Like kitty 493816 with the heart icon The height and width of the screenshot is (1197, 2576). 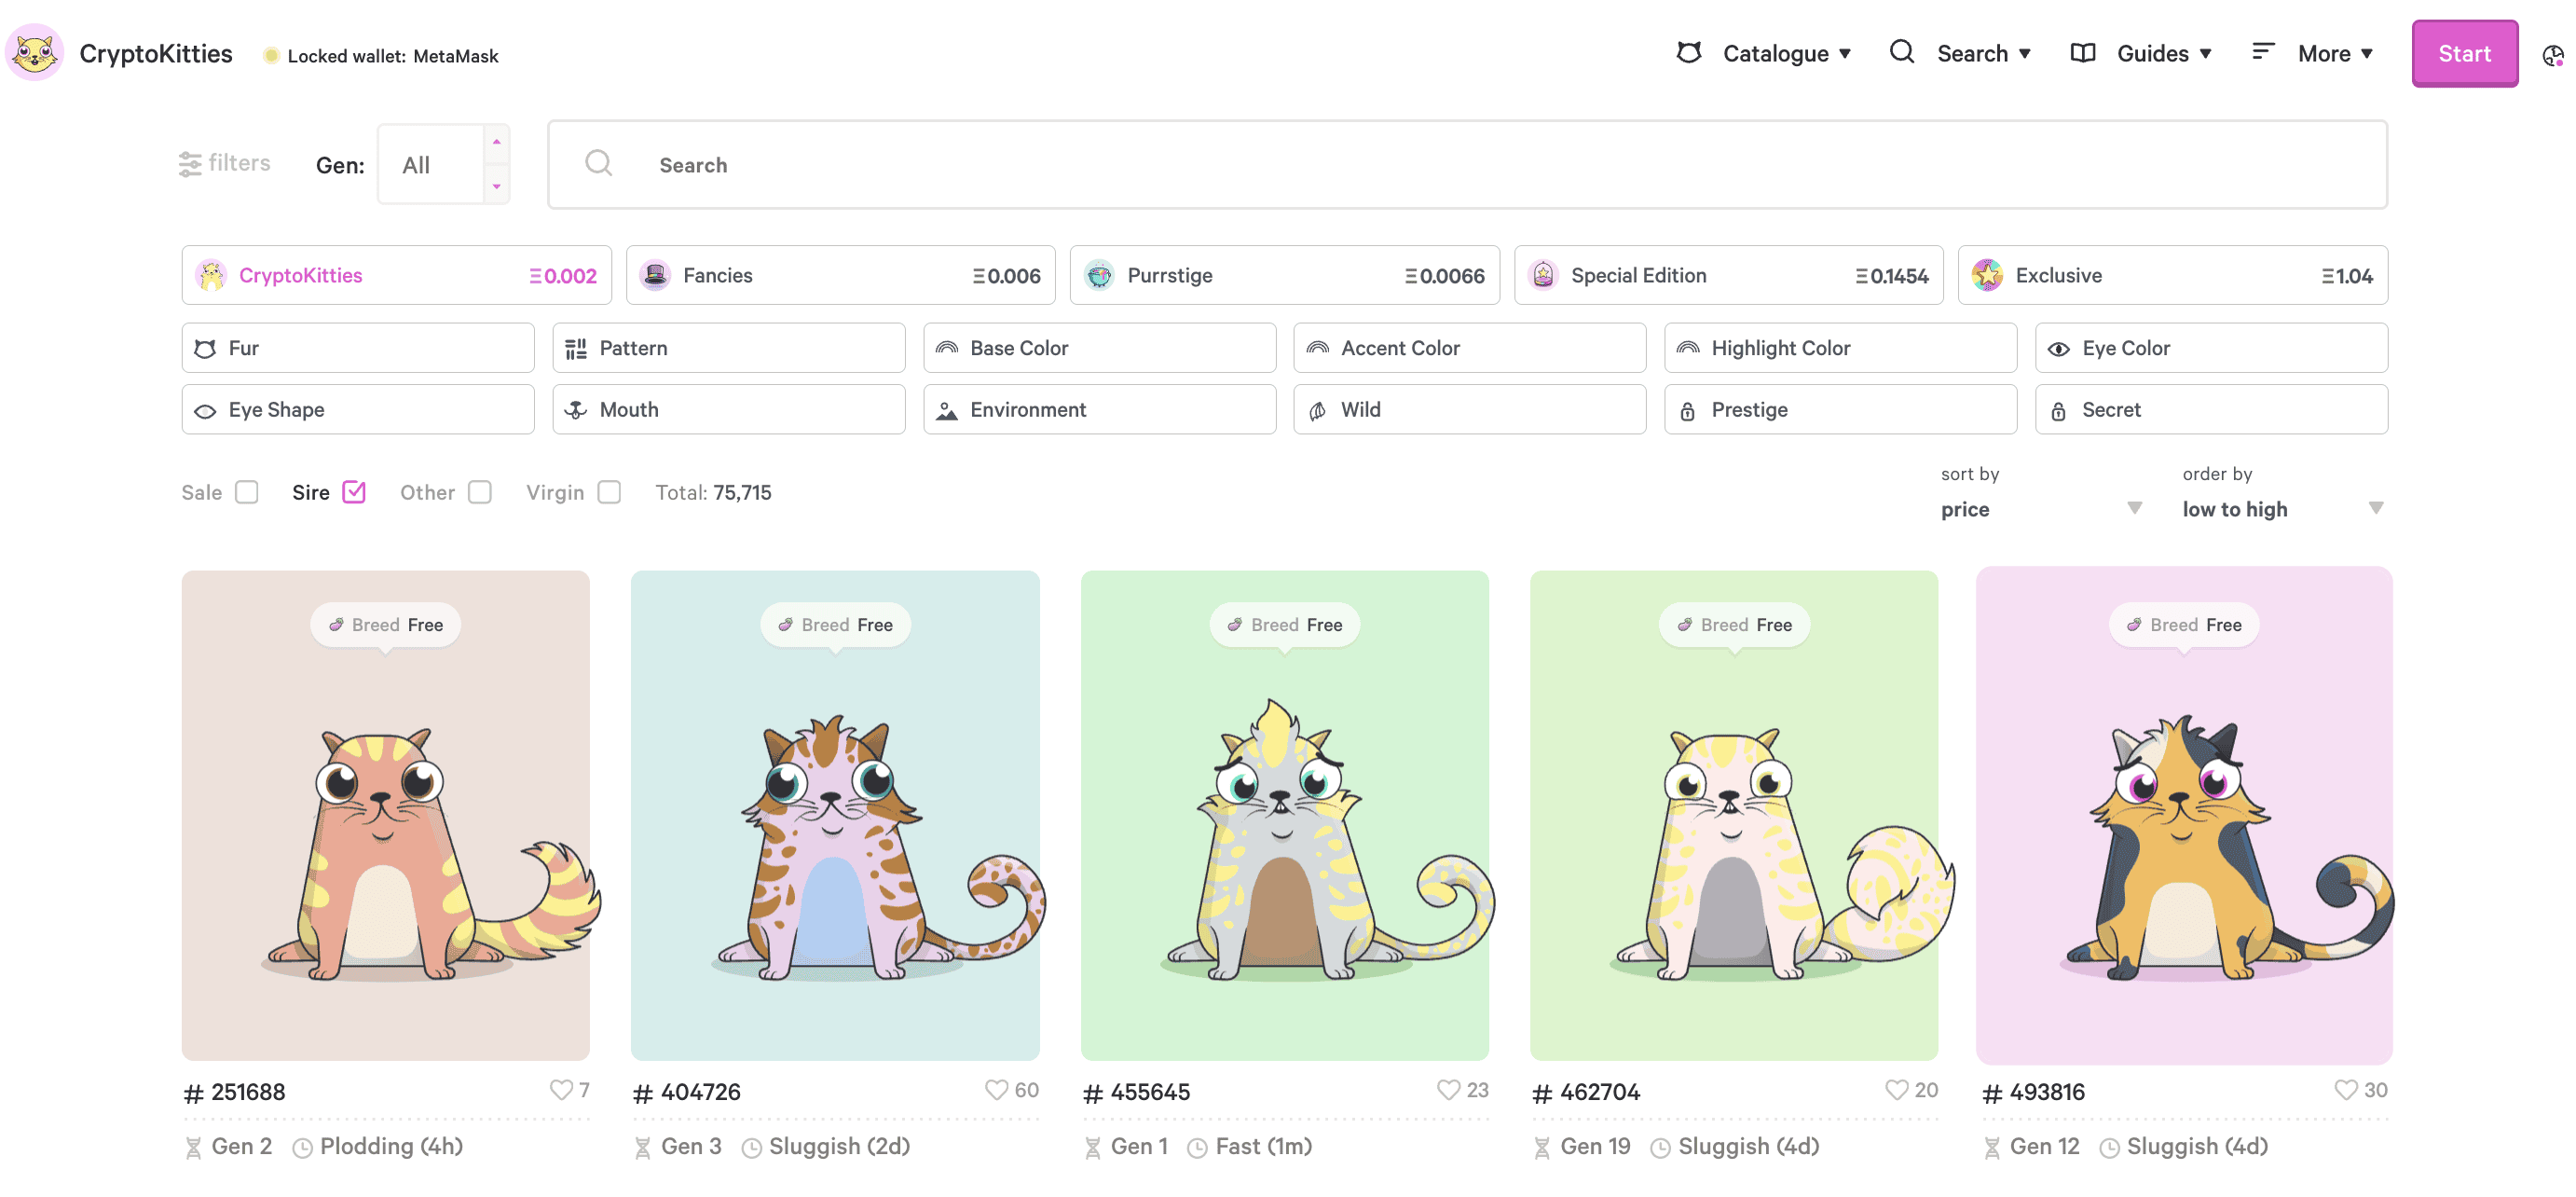[x=2344, y=1089]
